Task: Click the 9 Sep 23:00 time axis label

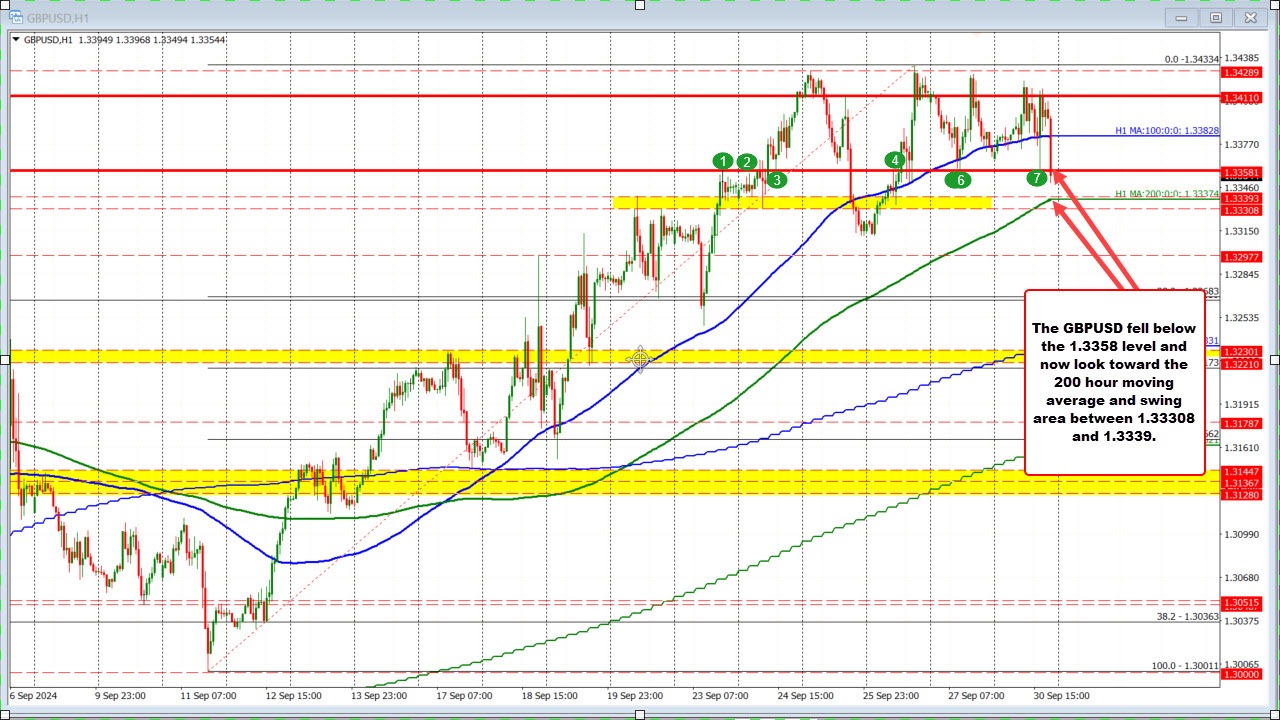Action: click(122, 694)
